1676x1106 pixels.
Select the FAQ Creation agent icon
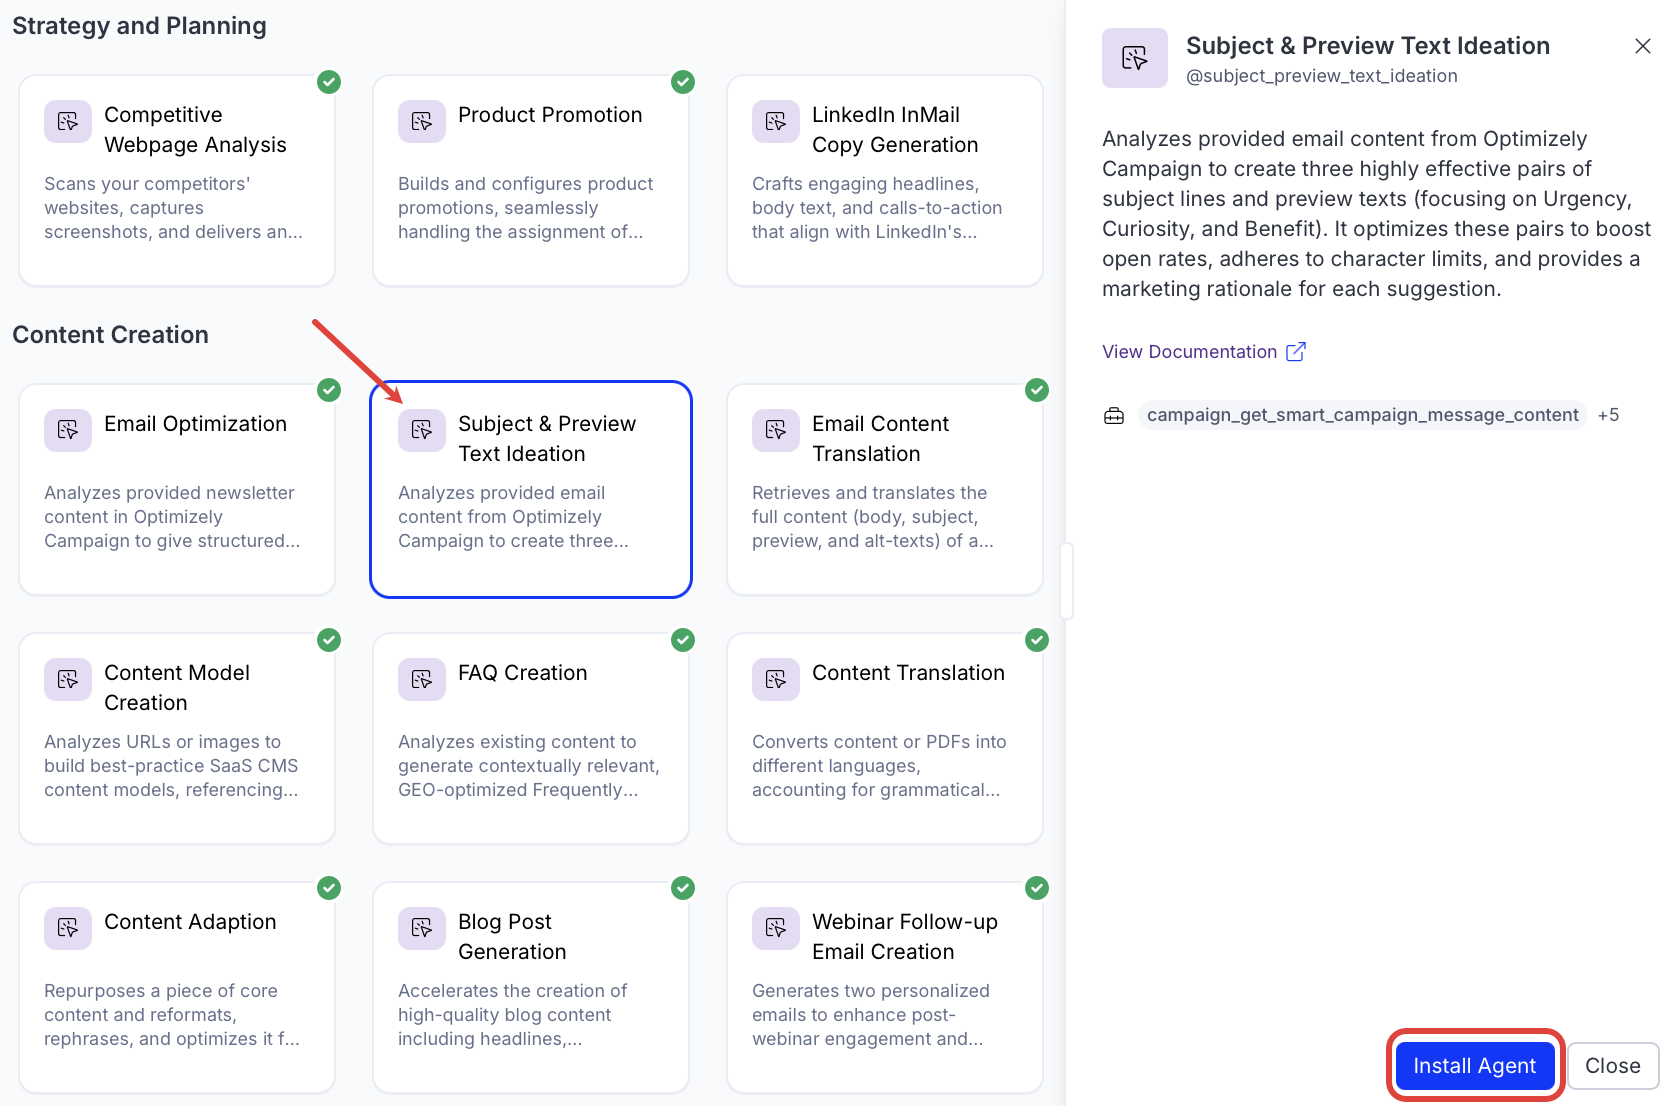point(421,679)
